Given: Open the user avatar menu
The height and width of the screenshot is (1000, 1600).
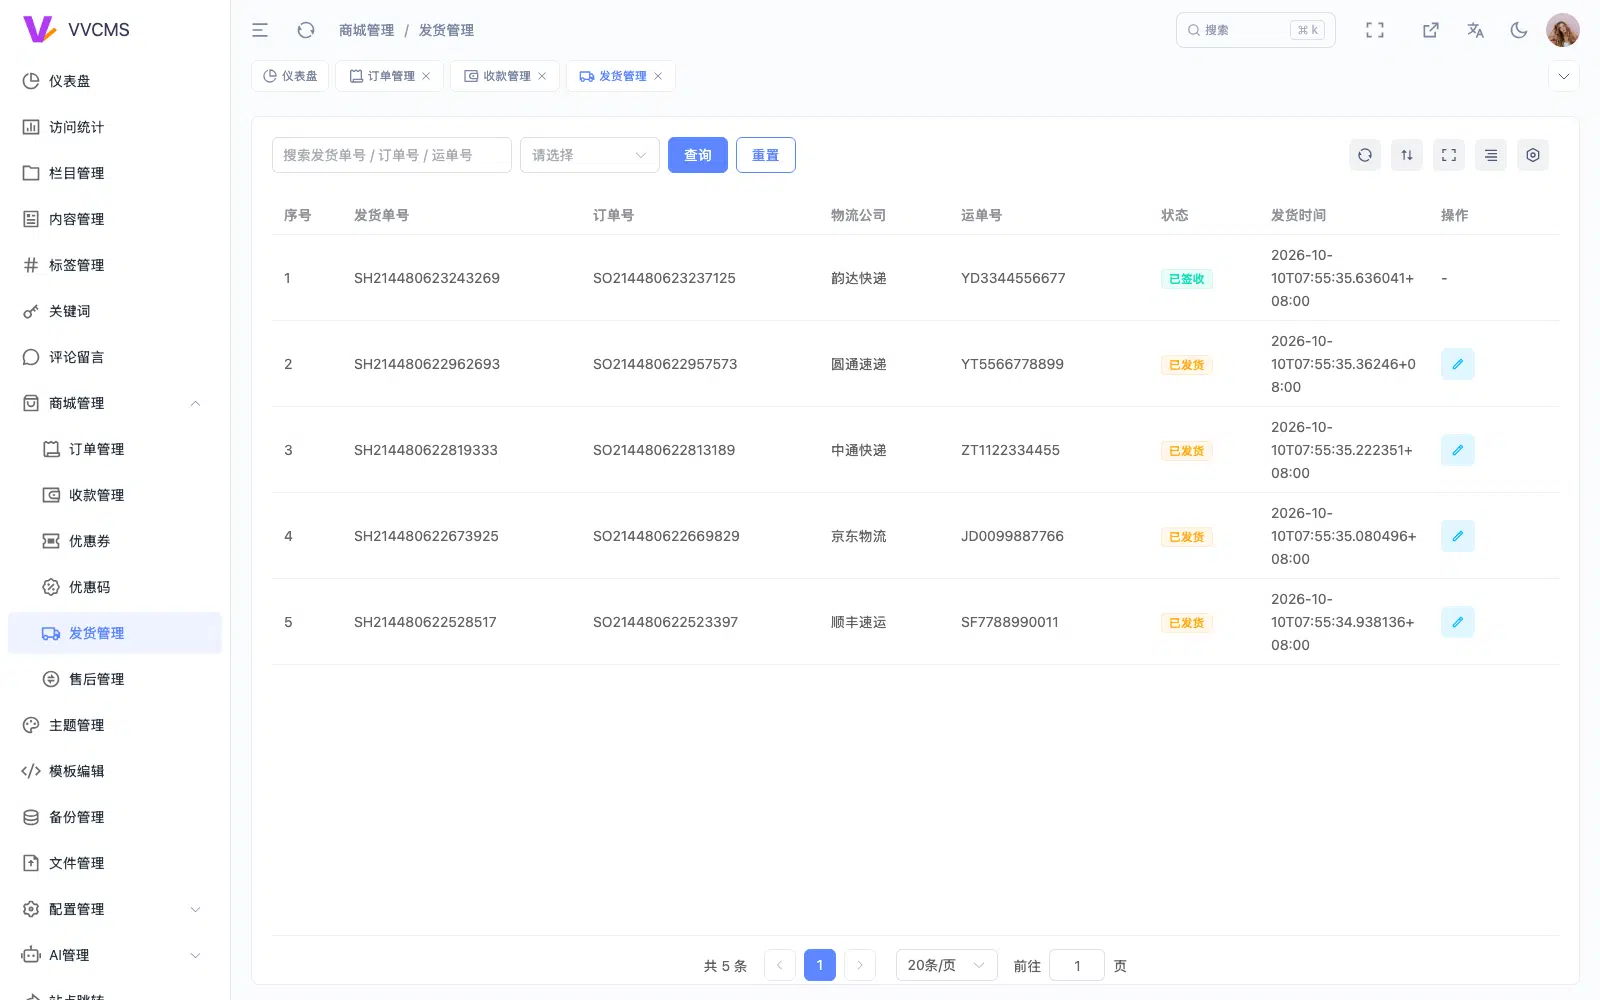Looking at the screenshot, I should tap(1562, 30).
